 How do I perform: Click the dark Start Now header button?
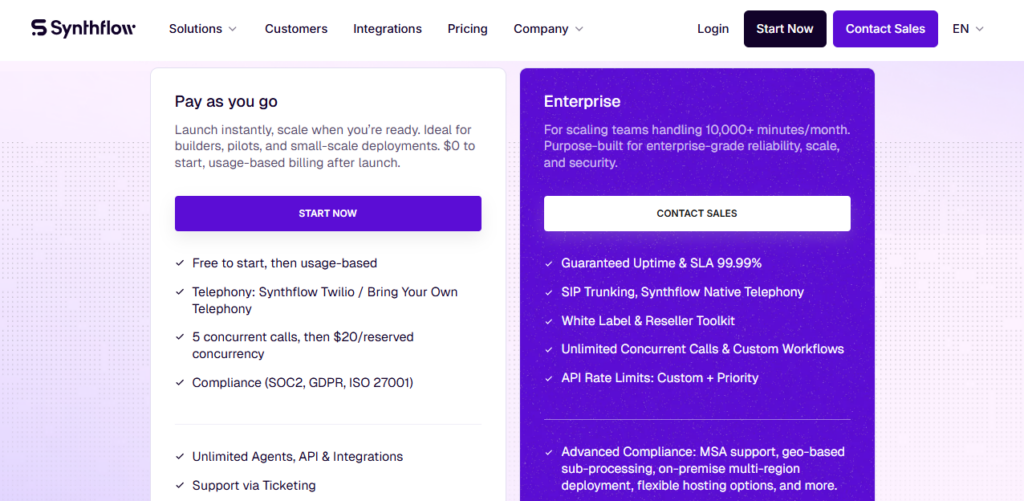click(x=785, y=29)
